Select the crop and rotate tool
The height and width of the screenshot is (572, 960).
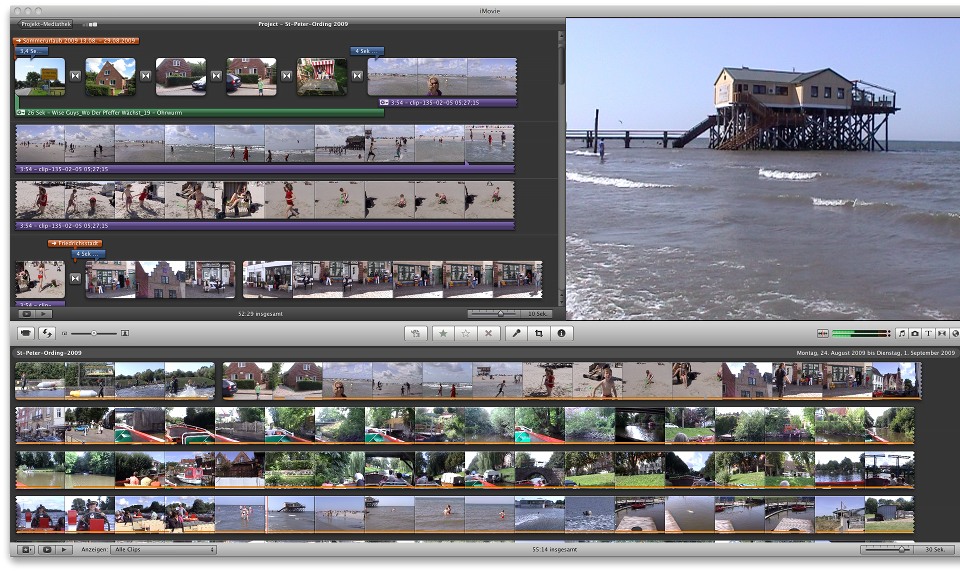pyautogui.click(x=539, y=333)
